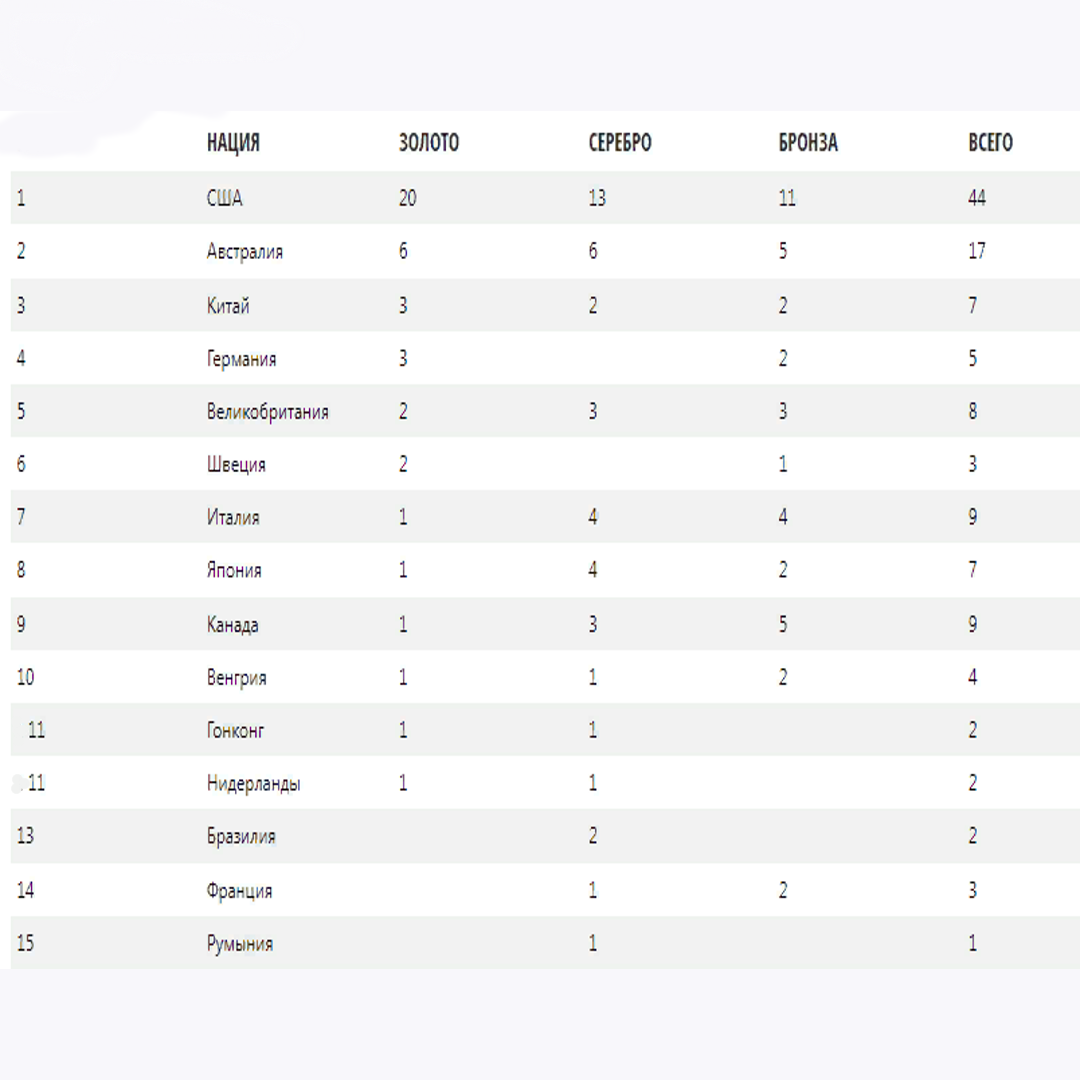Select the Нидерланды entry

pos(253,784)
